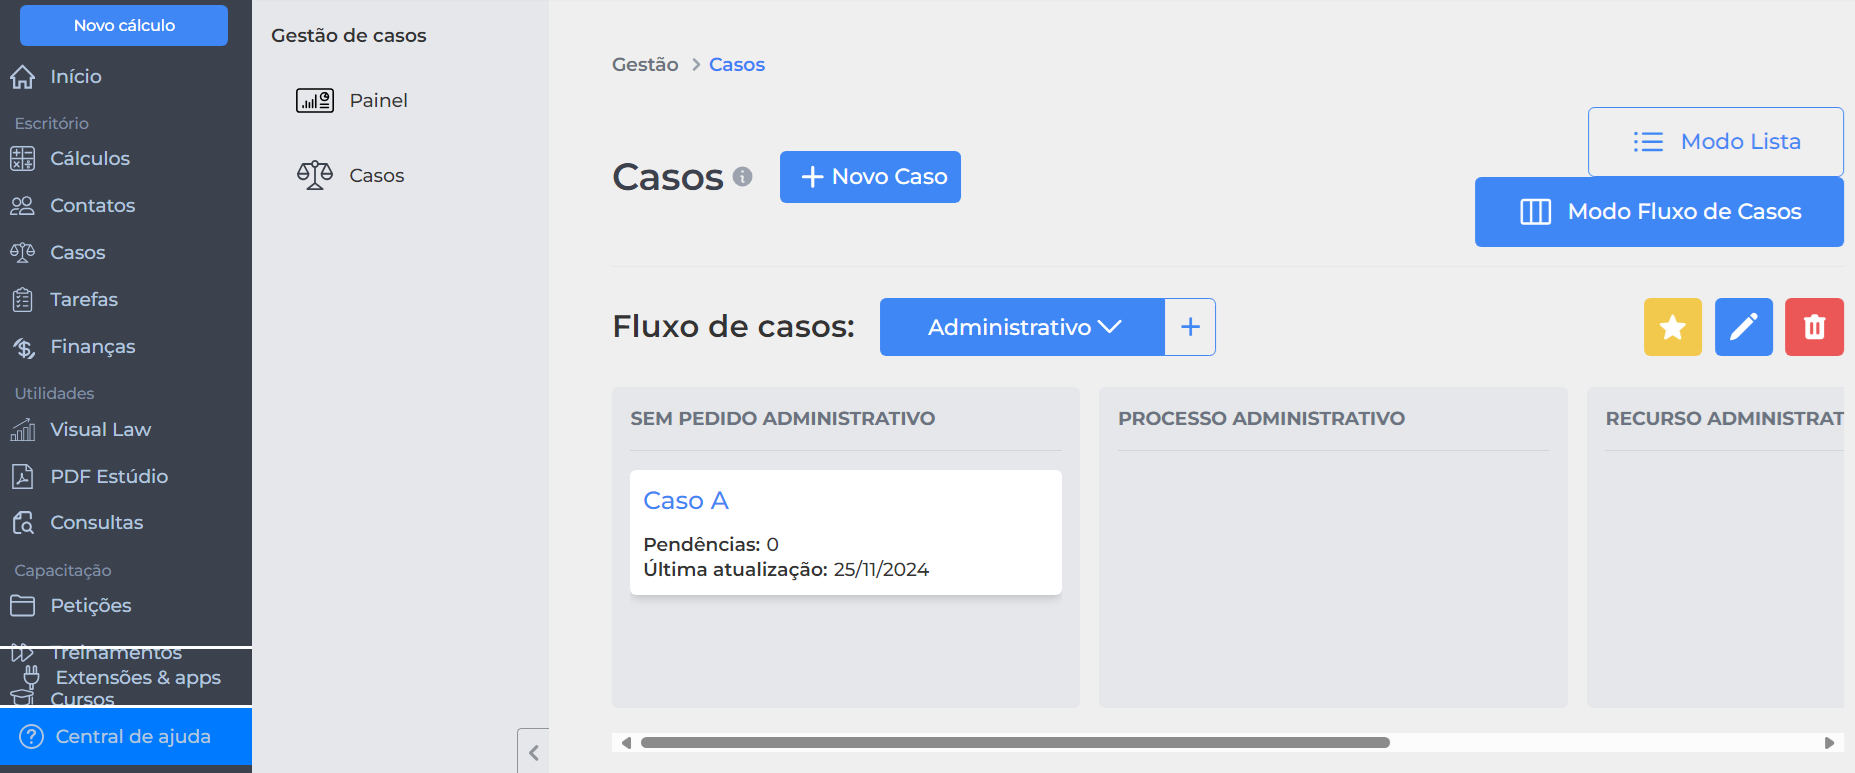Expand the Administrativo flow dropdown

click(1022, 327)
